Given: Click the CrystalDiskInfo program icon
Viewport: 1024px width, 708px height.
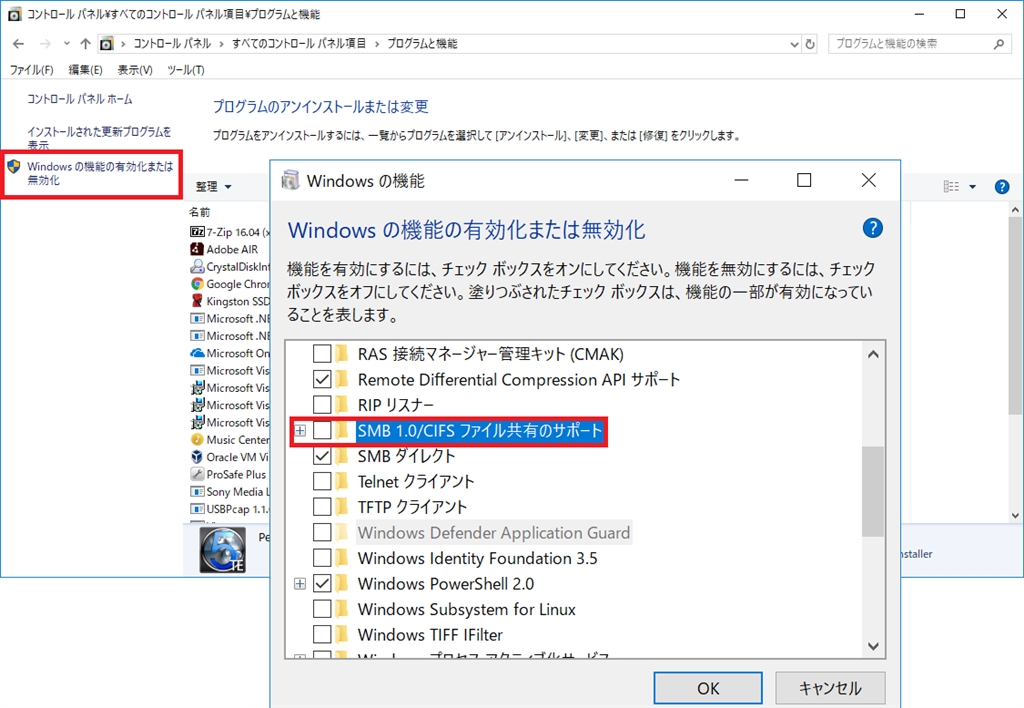Looking at the screenshot, I should [x=197, y=266].
